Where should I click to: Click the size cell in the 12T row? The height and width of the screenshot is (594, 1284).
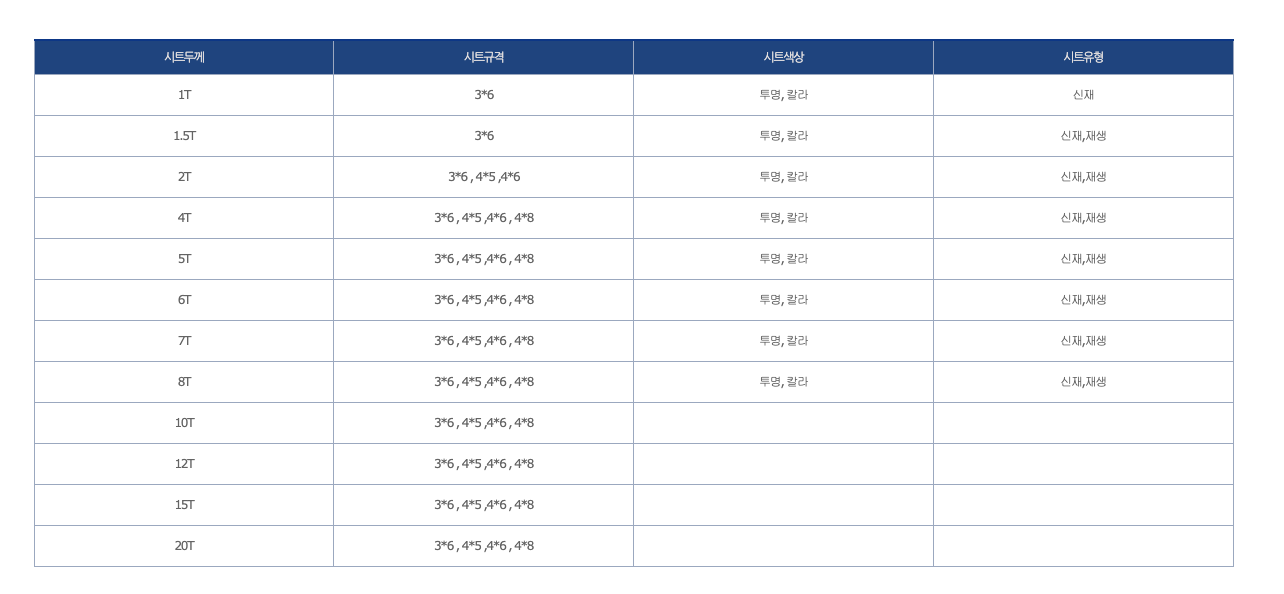(484, 464)
